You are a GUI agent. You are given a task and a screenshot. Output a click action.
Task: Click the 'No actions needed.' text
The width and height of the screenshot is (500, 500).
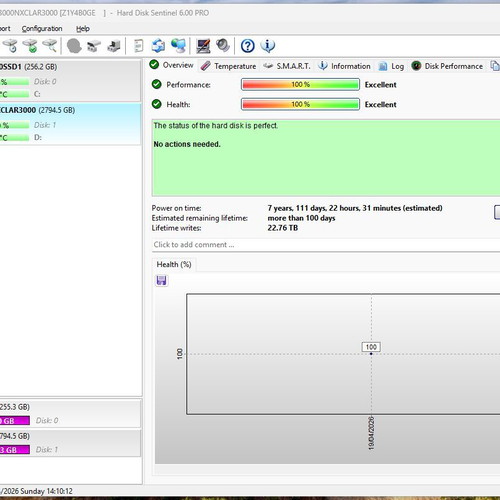click(x=187, y=144)
